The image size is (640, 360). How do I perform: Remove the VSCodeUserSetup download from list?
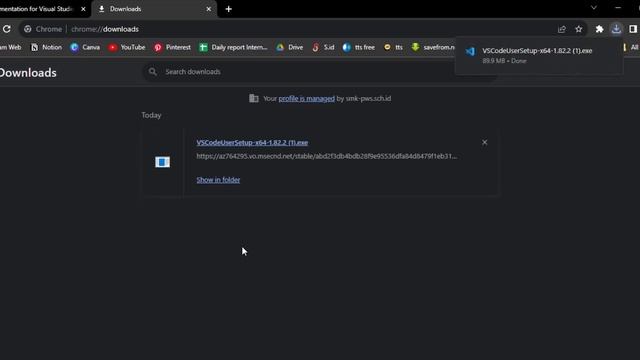pos(484,142)
